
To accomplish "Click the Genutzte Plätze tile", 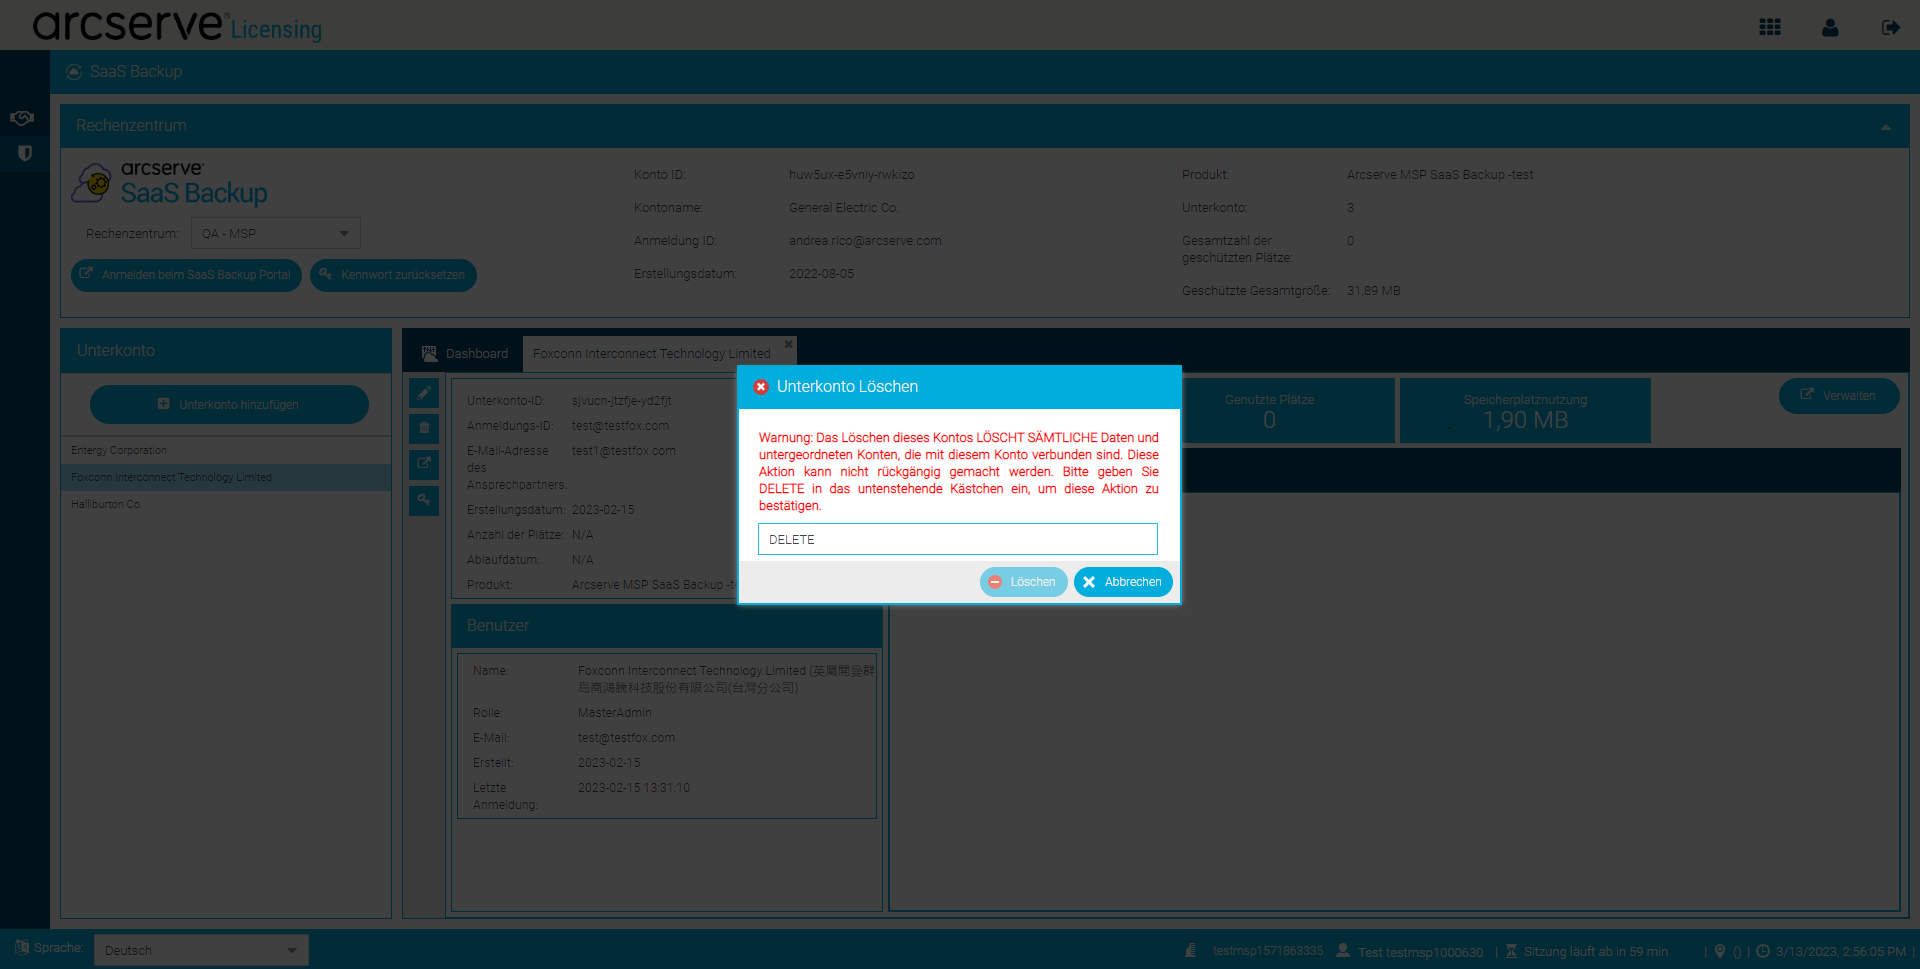I will tap(1269, 410).
